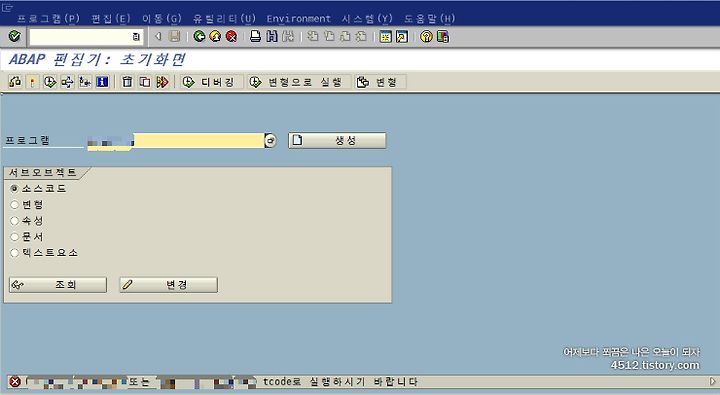Click the Save diskette icon
This screenshot has width=720, height=395.
(174, 36)
